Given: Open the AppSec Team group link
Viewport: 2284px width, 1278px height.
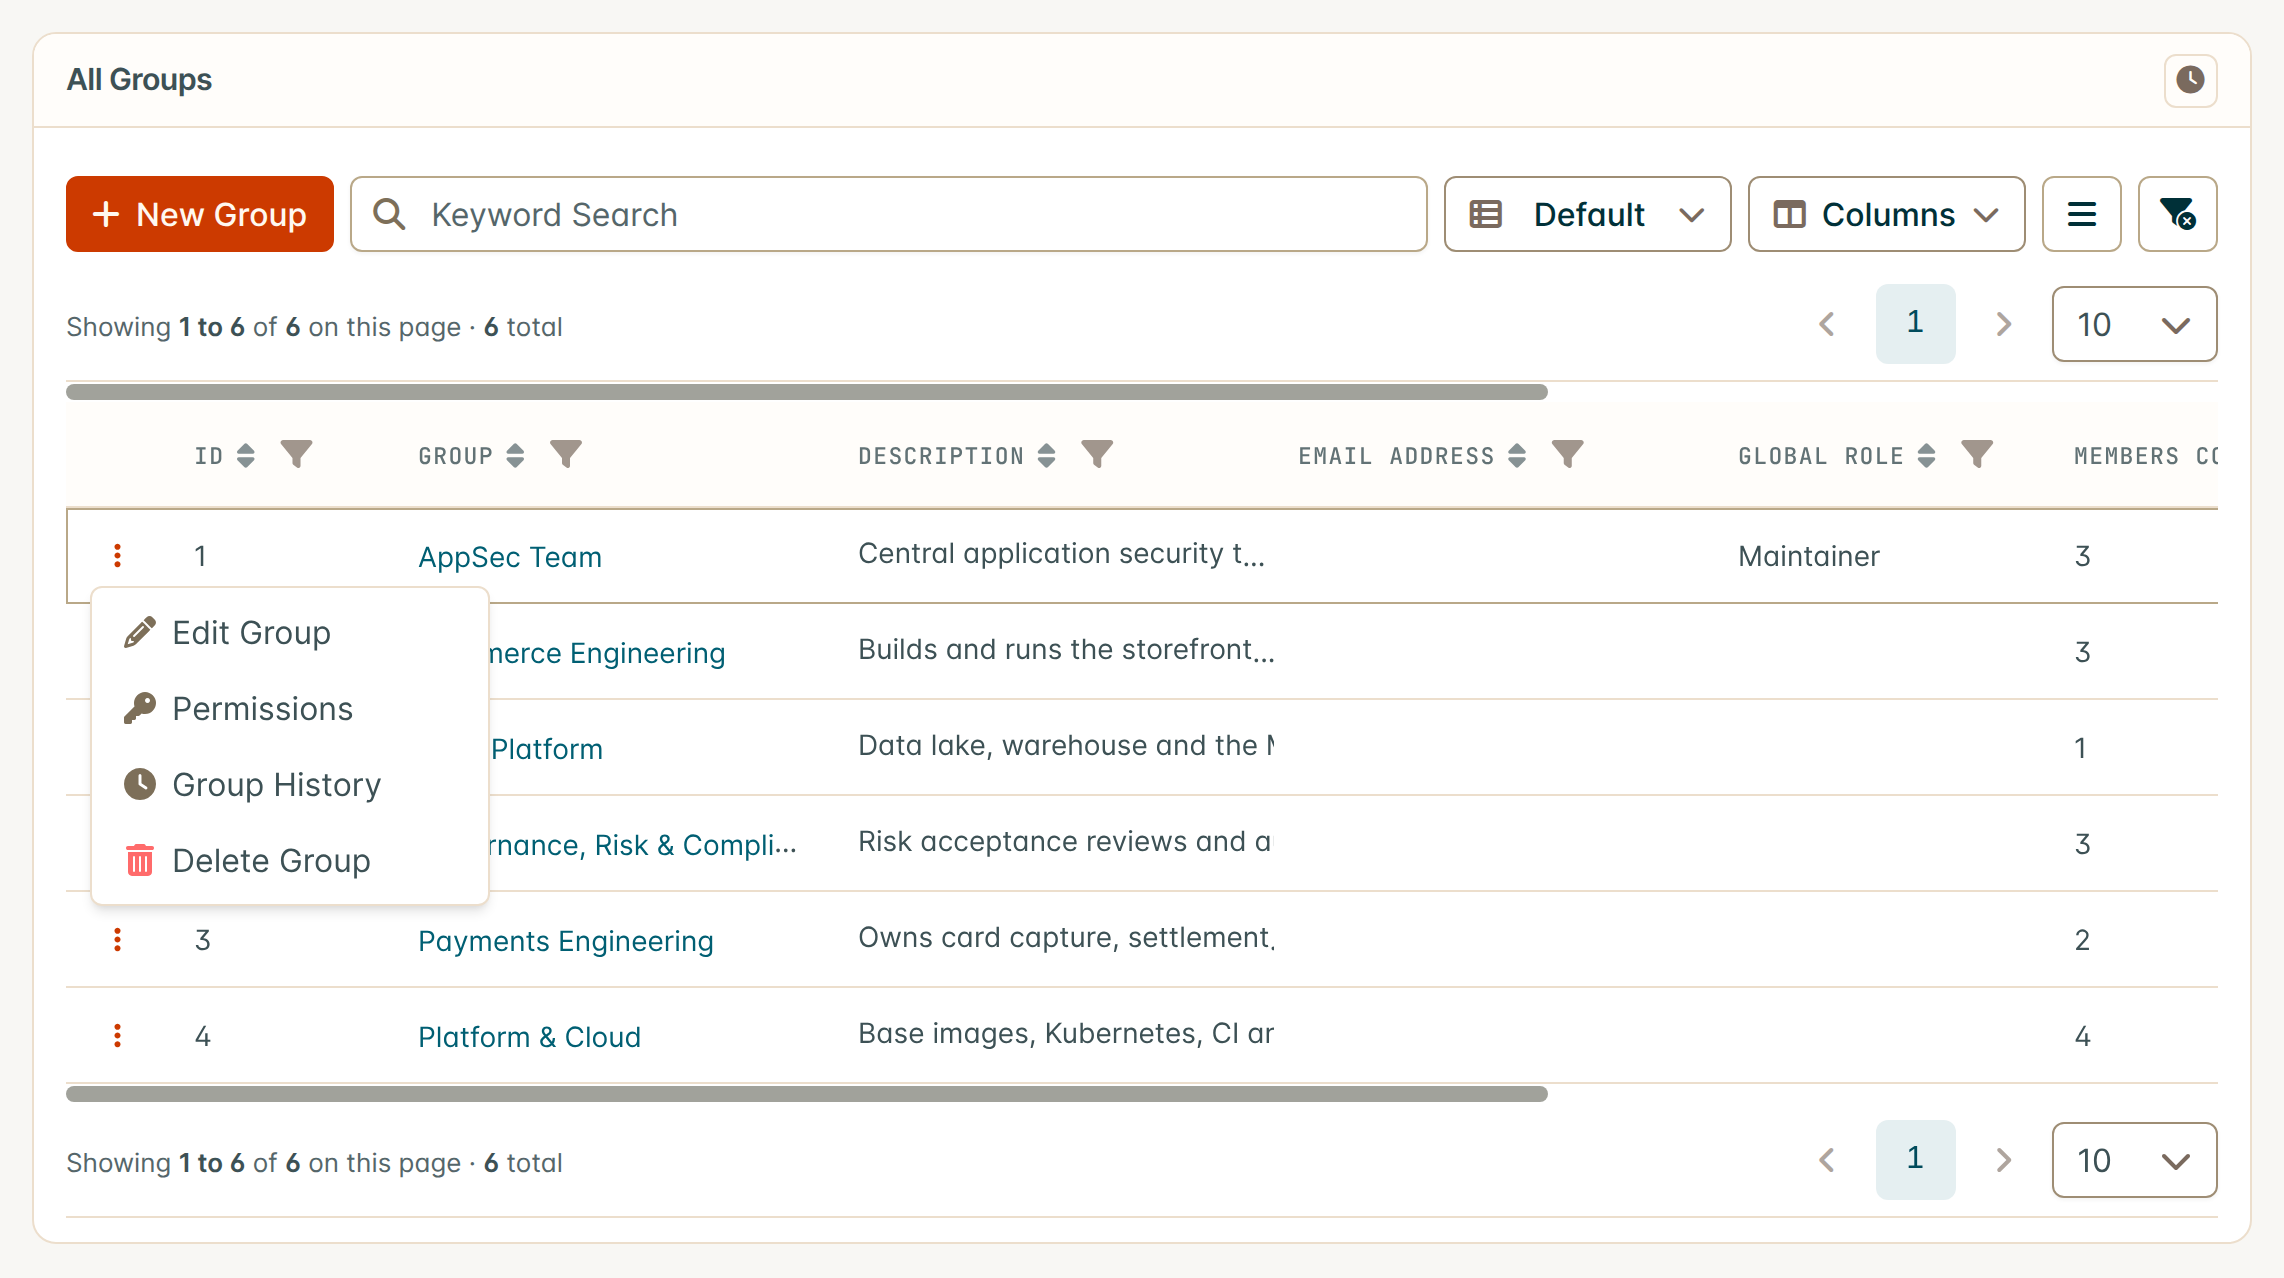Looking at the screenshot, I should pyautogui.click(x=510, y=557).
